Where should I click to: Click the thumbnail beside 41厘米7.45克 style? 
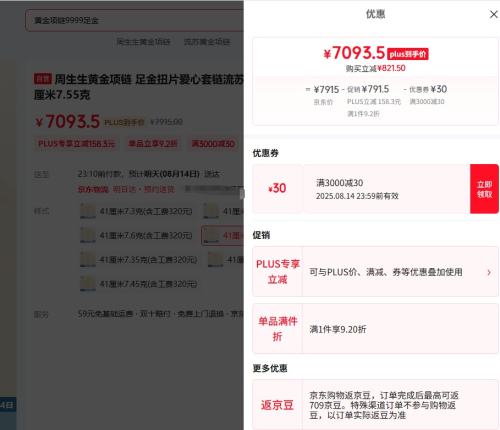tap(88, 284)
